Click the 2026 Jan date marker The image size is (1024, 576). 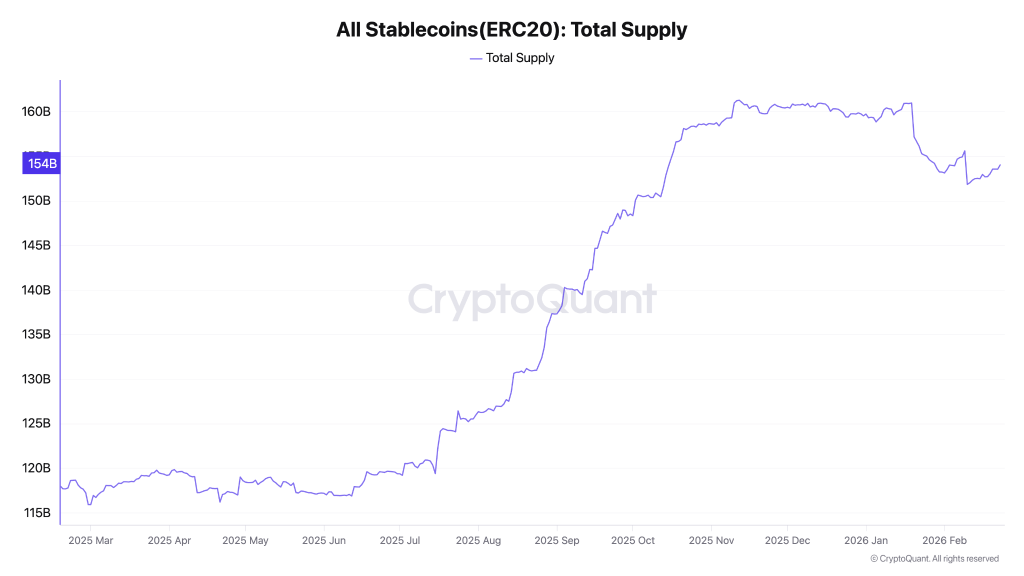pos(866,540)
